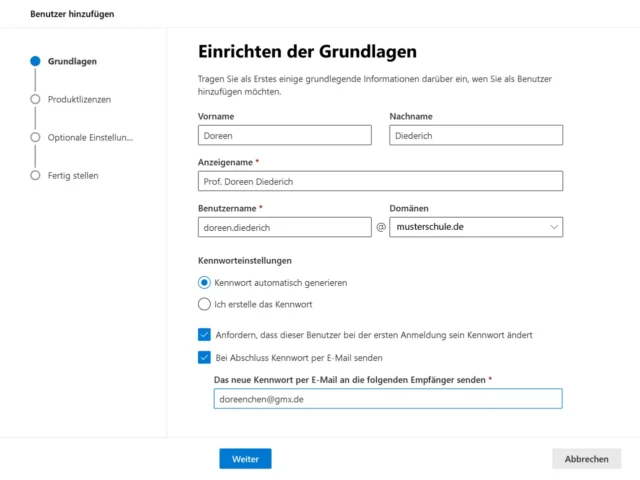
Task: Choose 'Ich erstelle das Kennwort' radio option
Action: 205,304
